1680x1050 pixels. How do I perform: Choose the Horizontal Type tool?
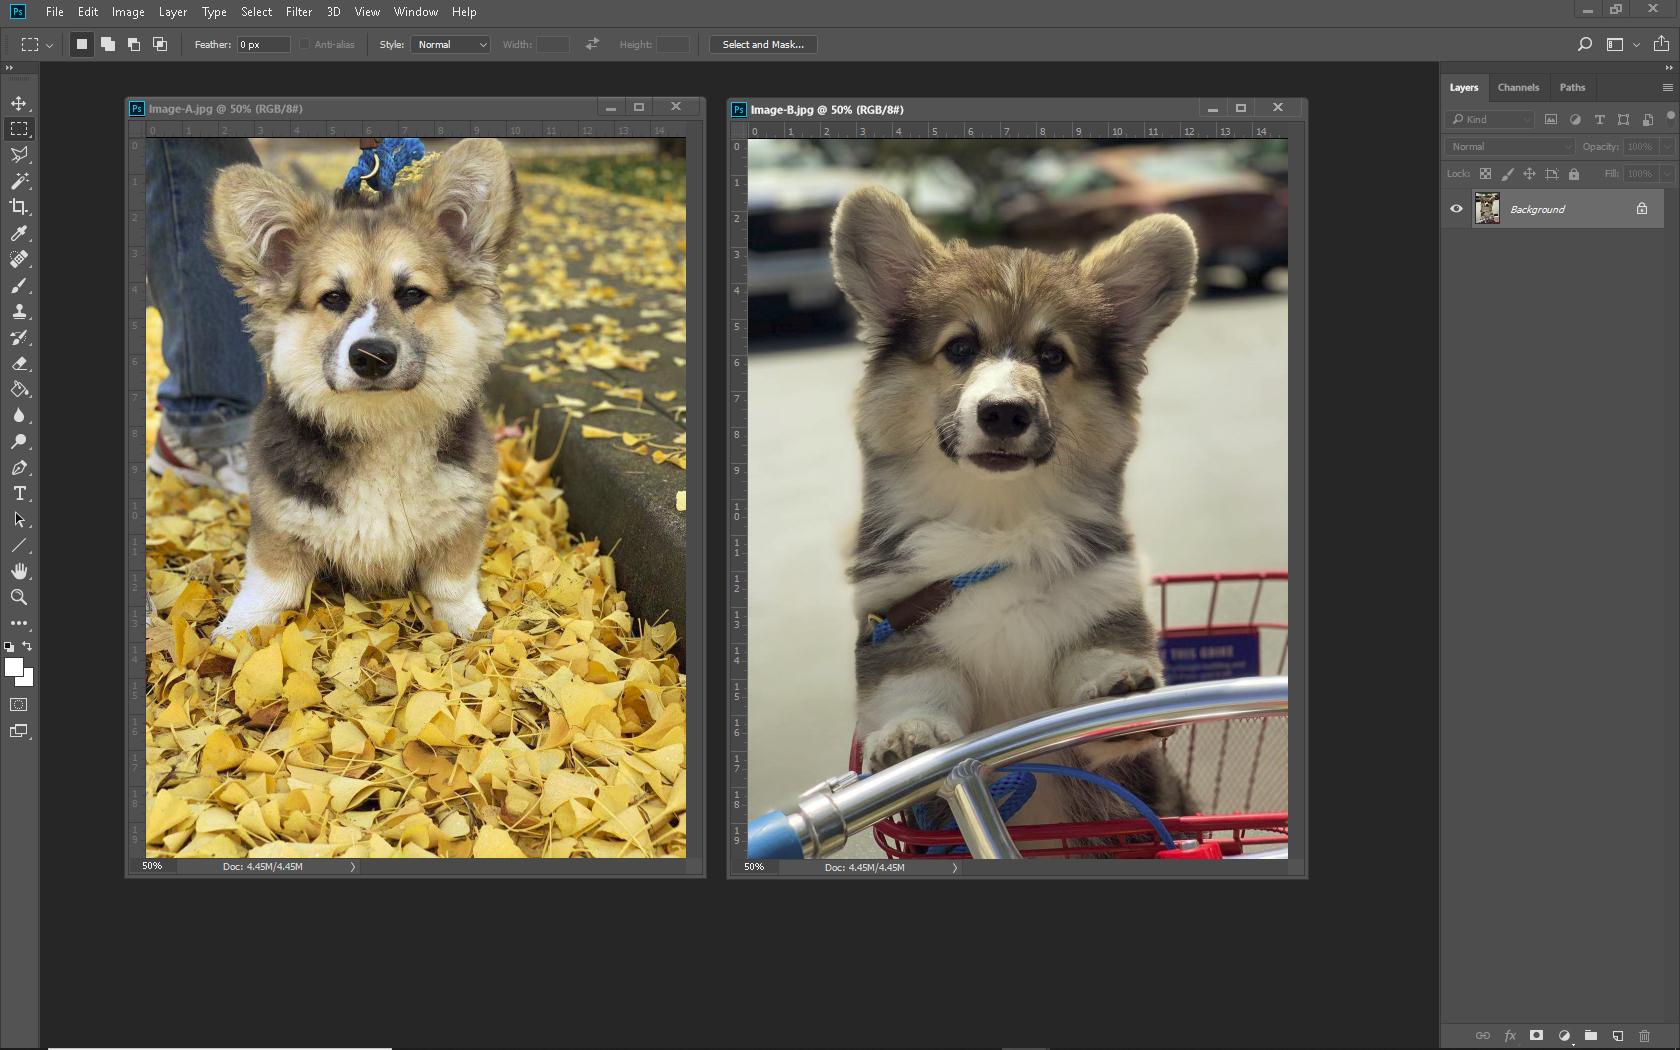[x=19, y=494]
